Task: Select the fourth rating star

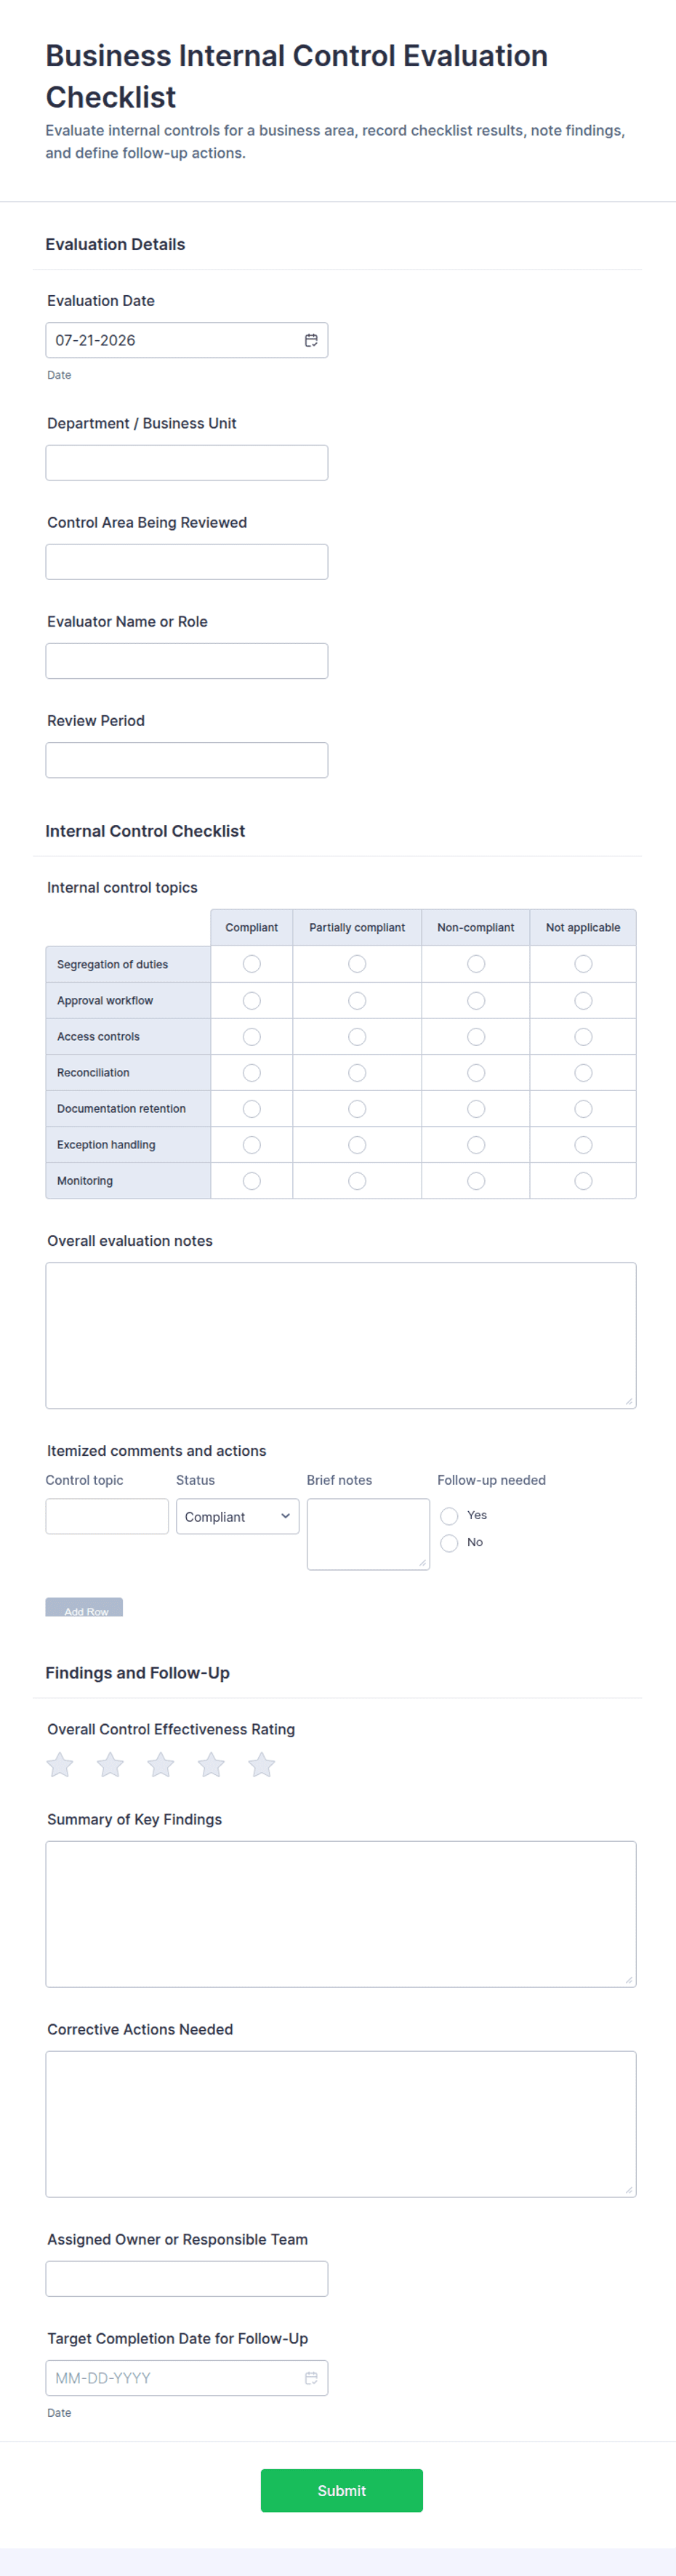Action: (211, 1765)
